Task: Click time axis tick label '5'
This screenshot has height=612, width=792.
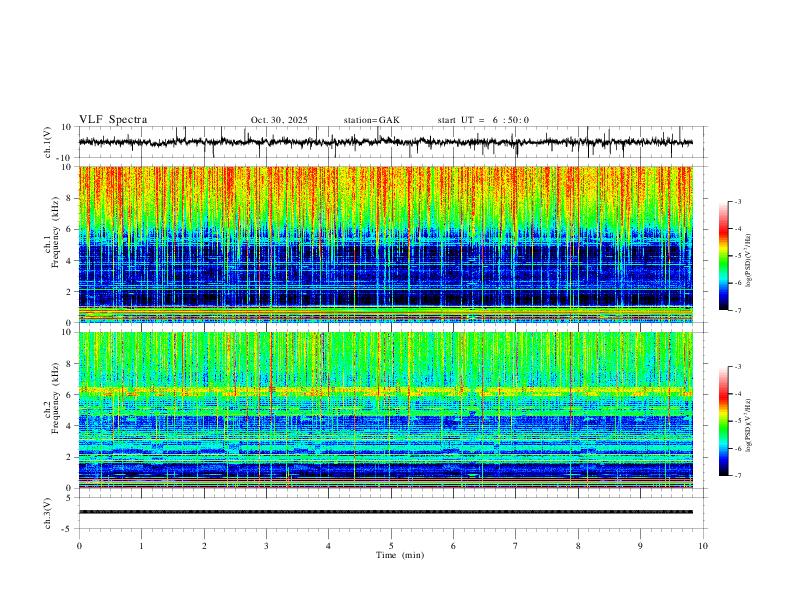Action: click(391, 546)
